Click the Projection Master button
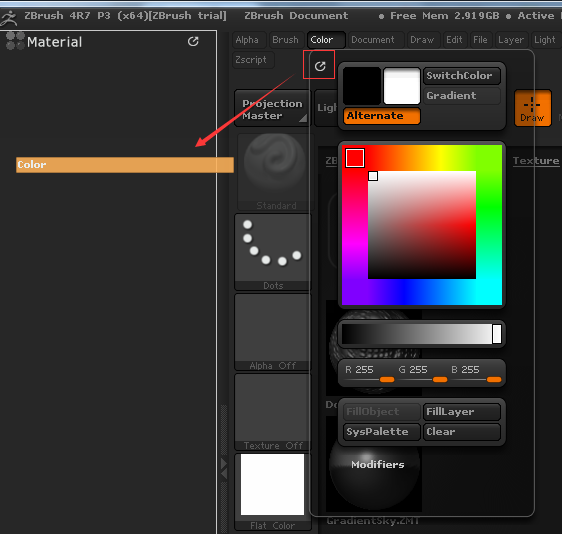The height and width of the screenshot is (534, 562). tap(272, 109)
